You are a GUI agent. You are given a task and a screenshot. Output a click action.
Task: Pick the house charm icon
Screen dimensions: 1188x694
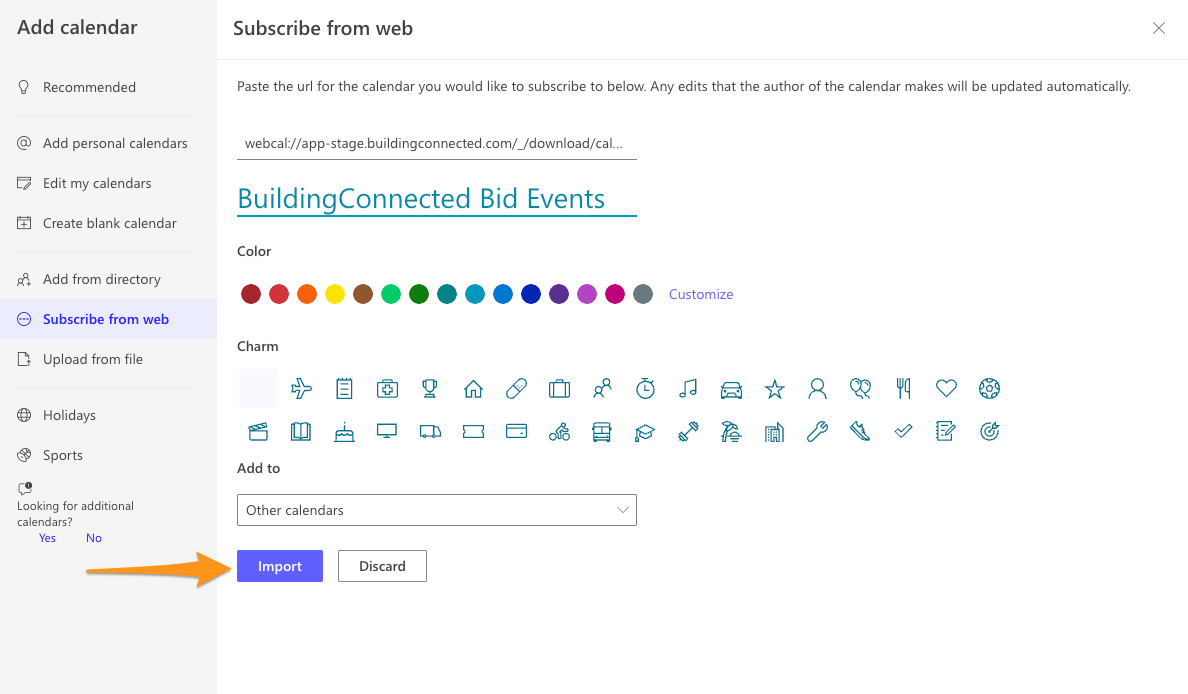click(x=473, y=389)
